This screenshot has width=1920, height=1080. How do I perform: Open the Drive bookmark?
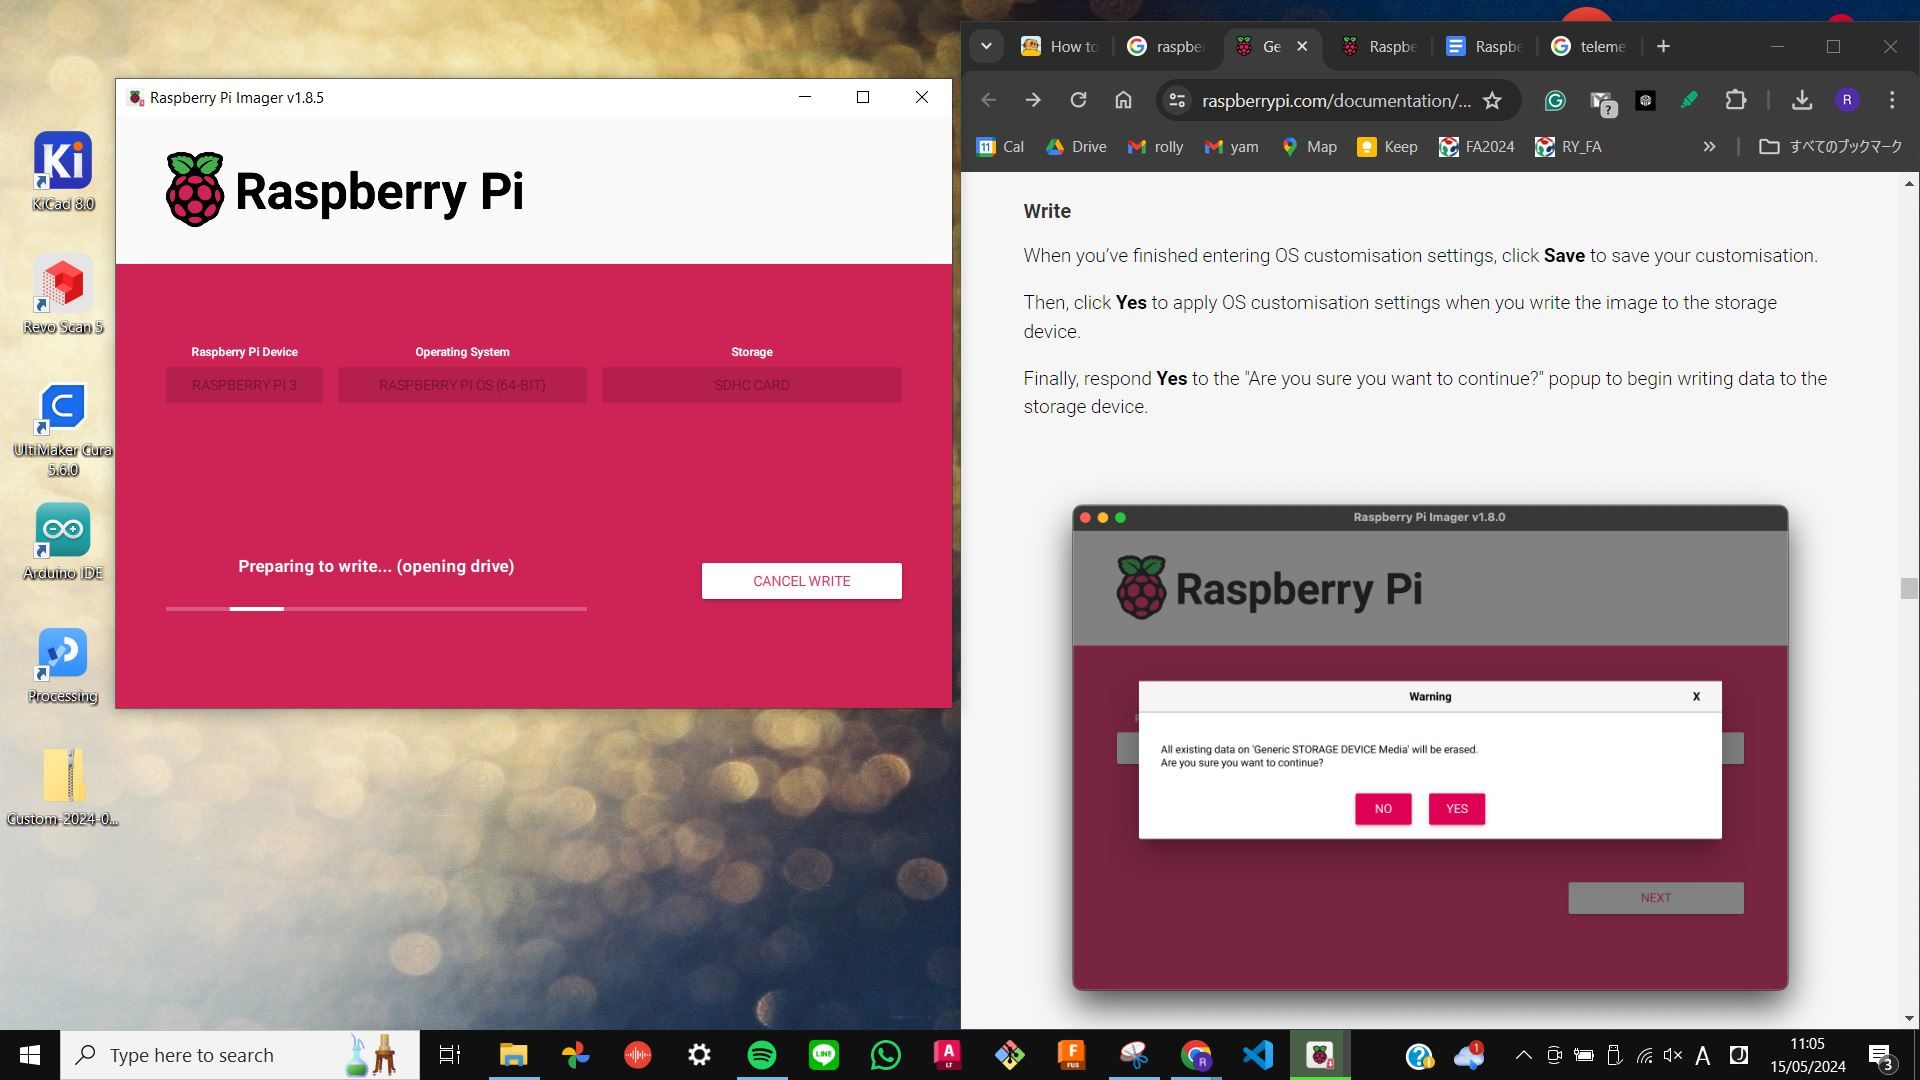point(1076,147)
